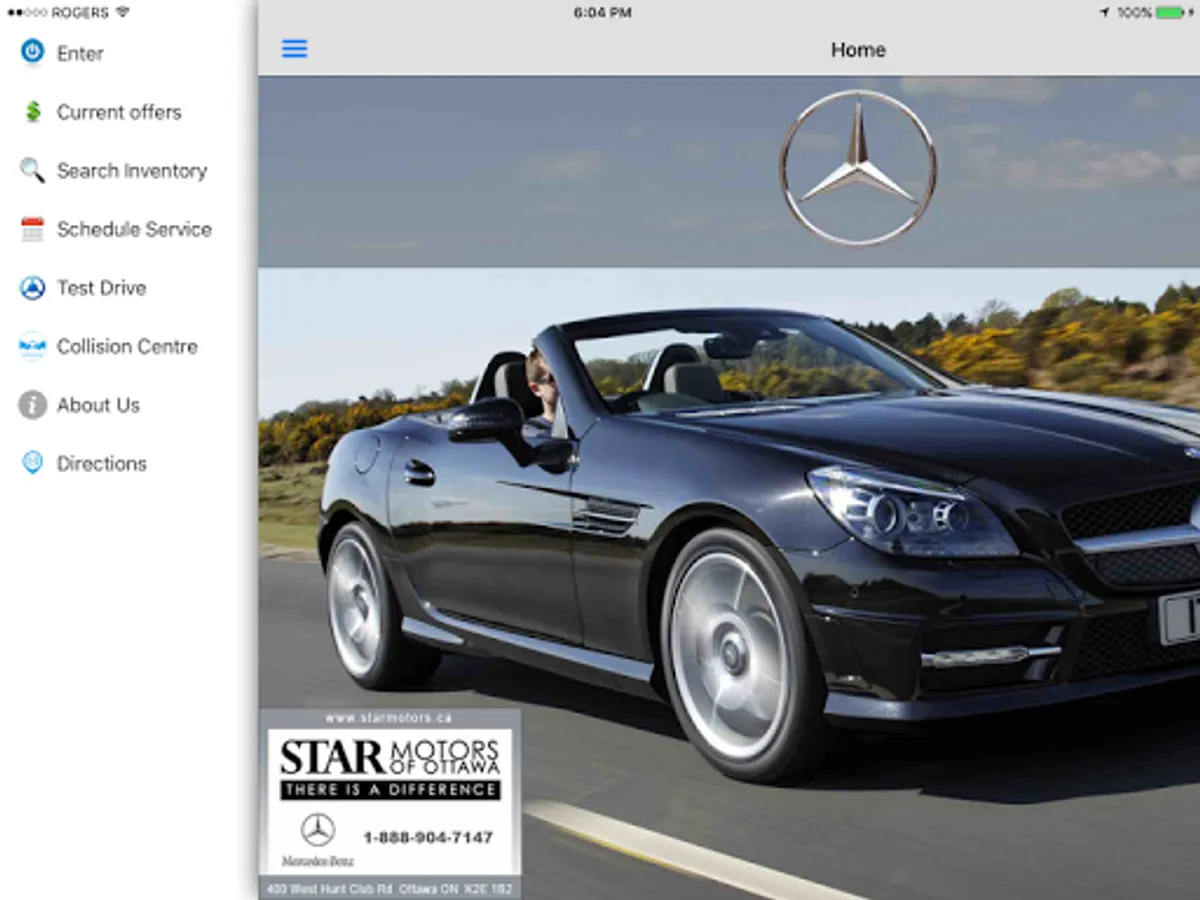This screenshot has height=900, width=1200.
Task: Tap the small Mercedes-Benz logo in ad
Action: 318,840
